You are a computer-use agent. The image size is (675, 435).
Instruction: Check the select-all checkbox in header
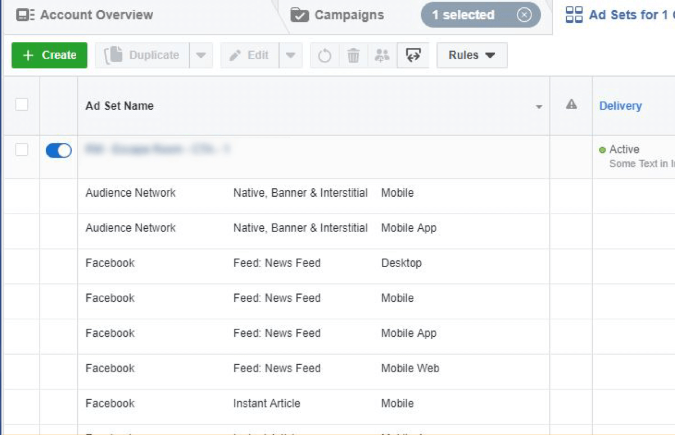[22, 105]
